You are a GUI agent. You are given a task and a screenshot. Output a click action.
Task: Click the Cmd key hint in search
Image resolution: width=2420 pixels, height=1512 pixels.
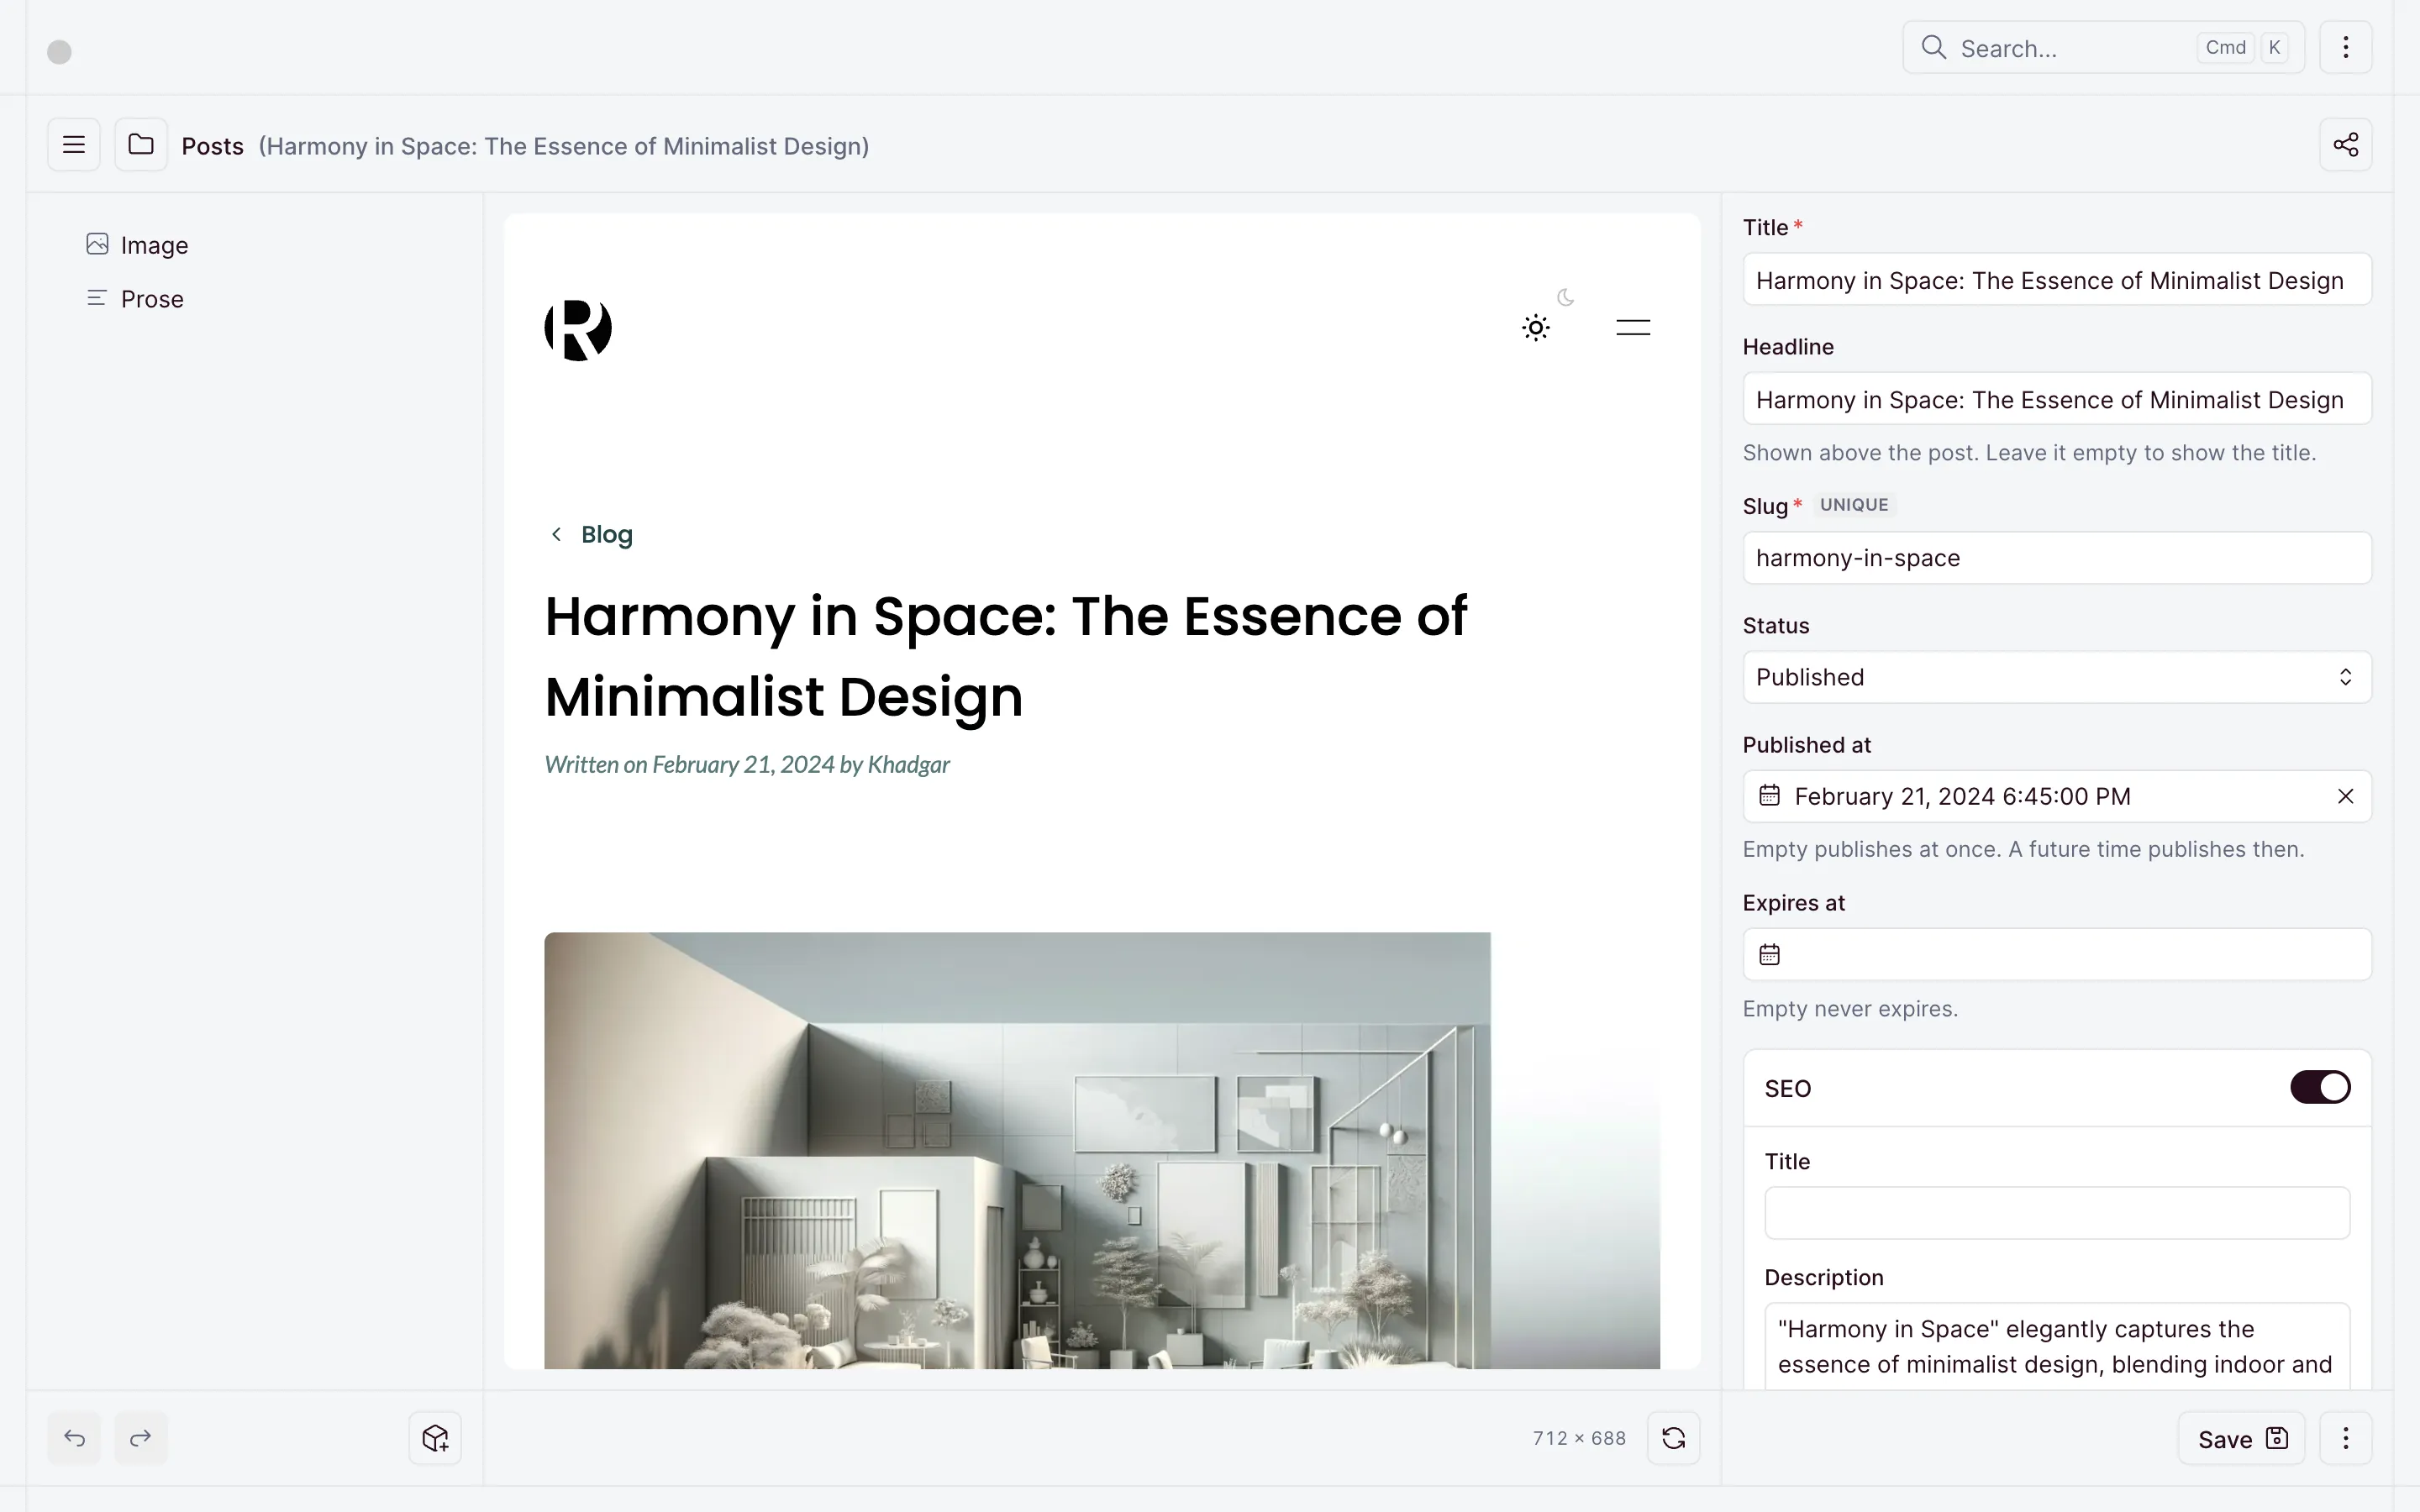pos(2226,47)
